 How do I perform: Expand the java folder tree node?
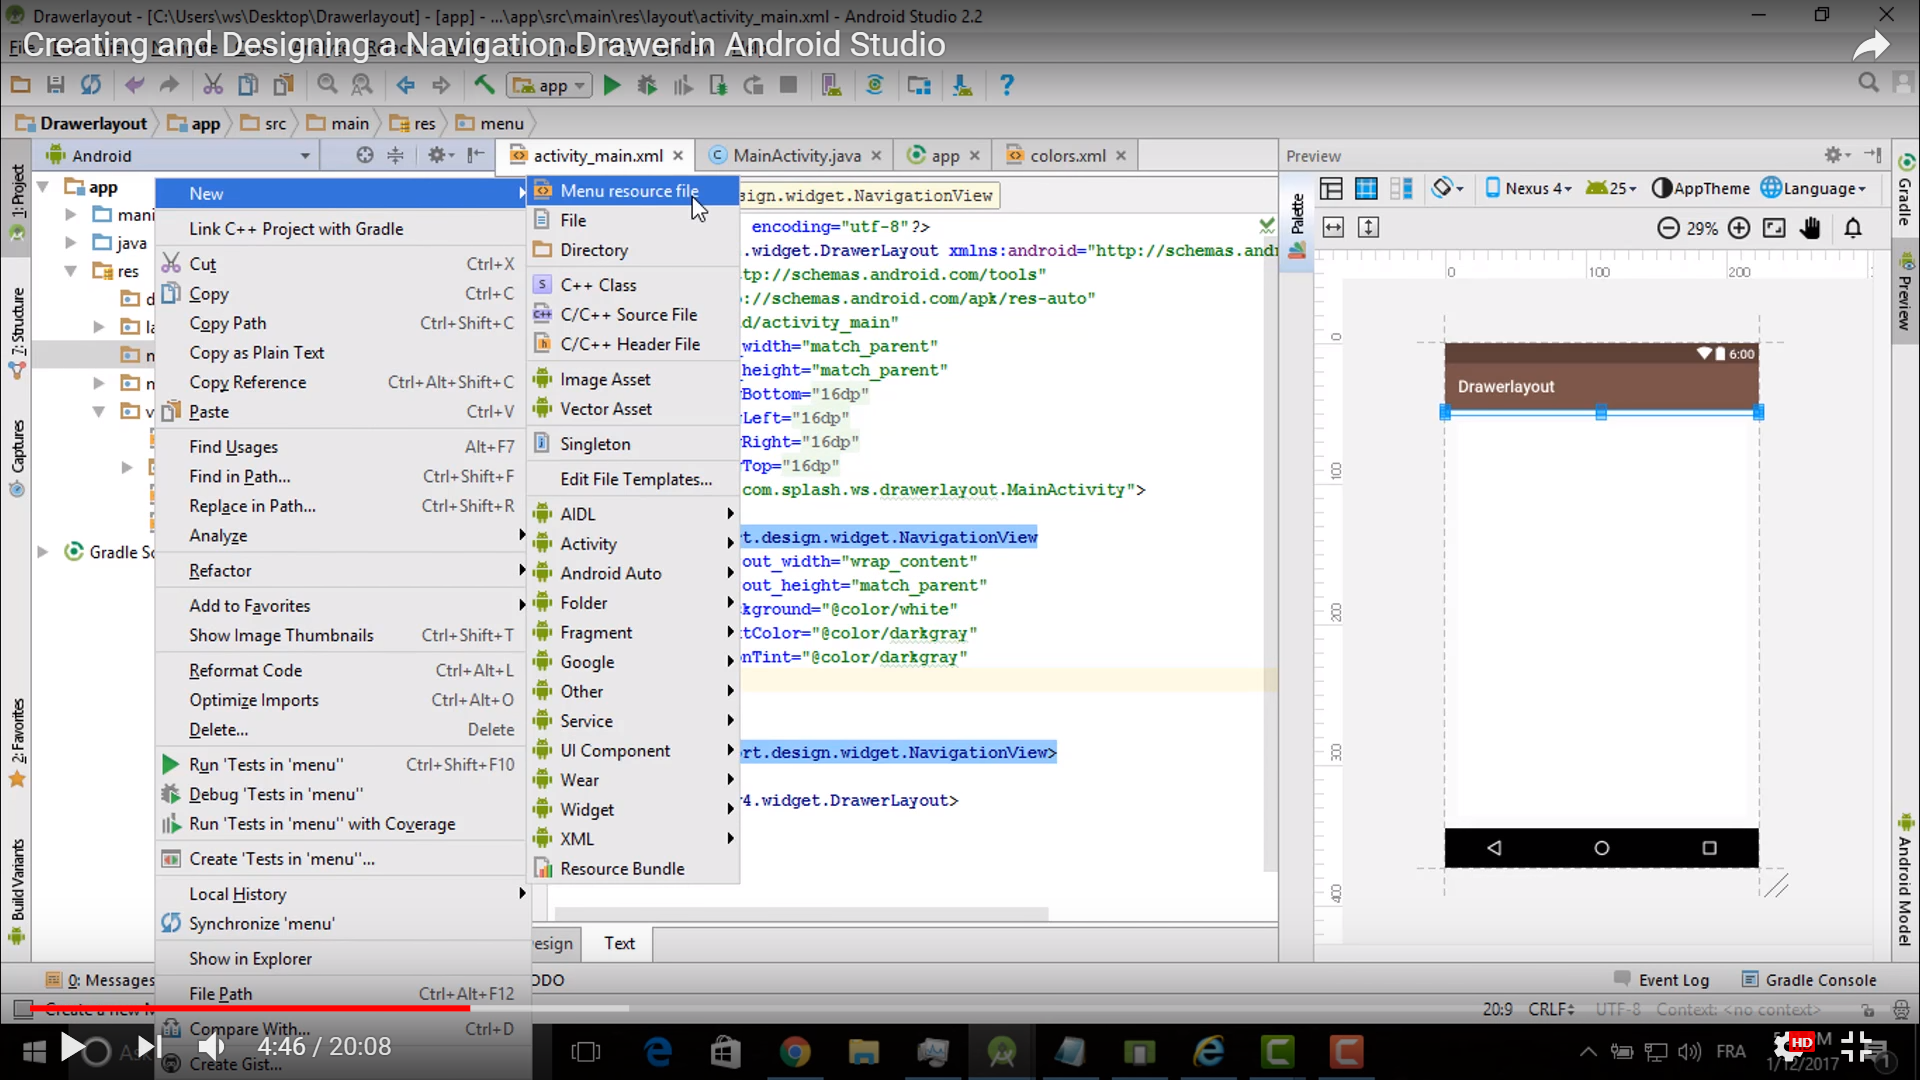tap(70, 243)
